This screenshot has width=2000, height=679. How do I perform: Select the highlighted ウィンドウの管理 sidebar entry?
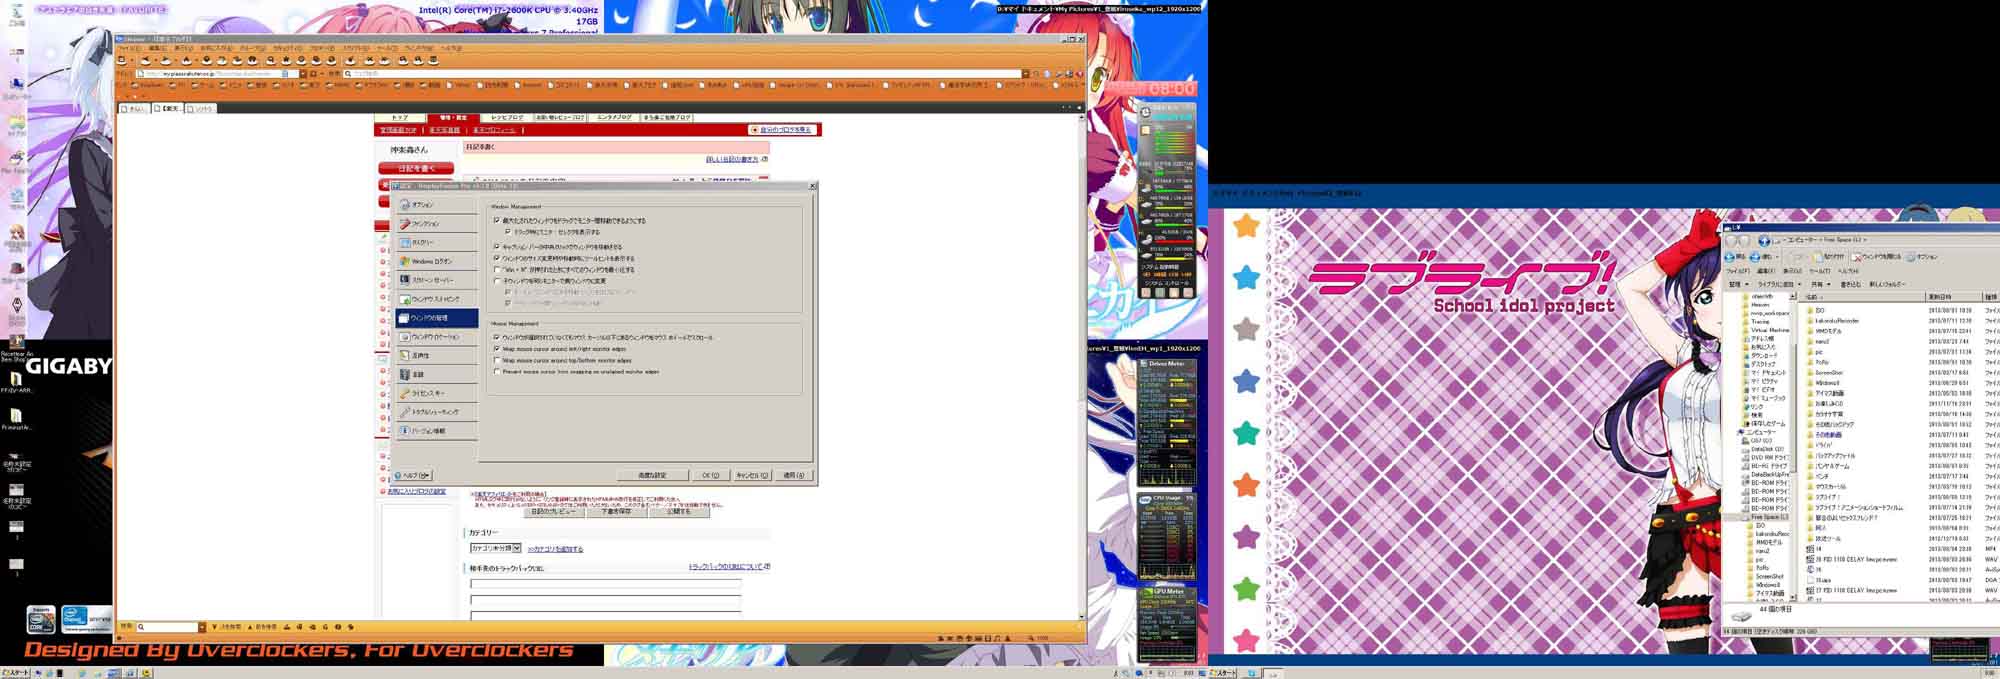[436, 318]
